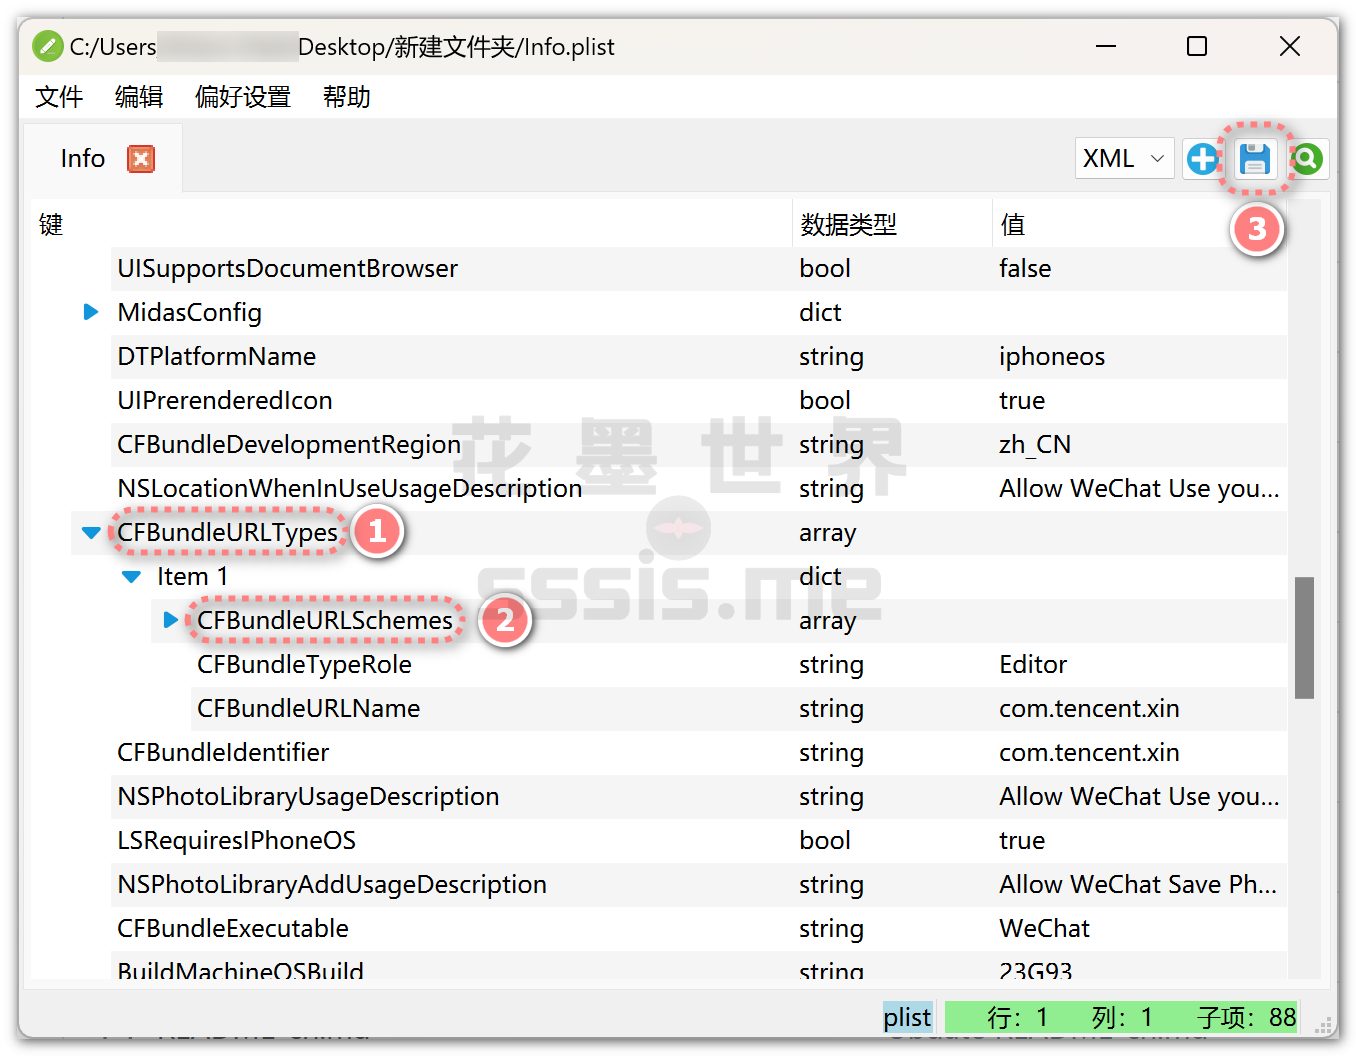The image size is (1356, 1056).
Task: Click CFBundleURLName value 'com.tencent.xin'
Action: coord(1089,708)
